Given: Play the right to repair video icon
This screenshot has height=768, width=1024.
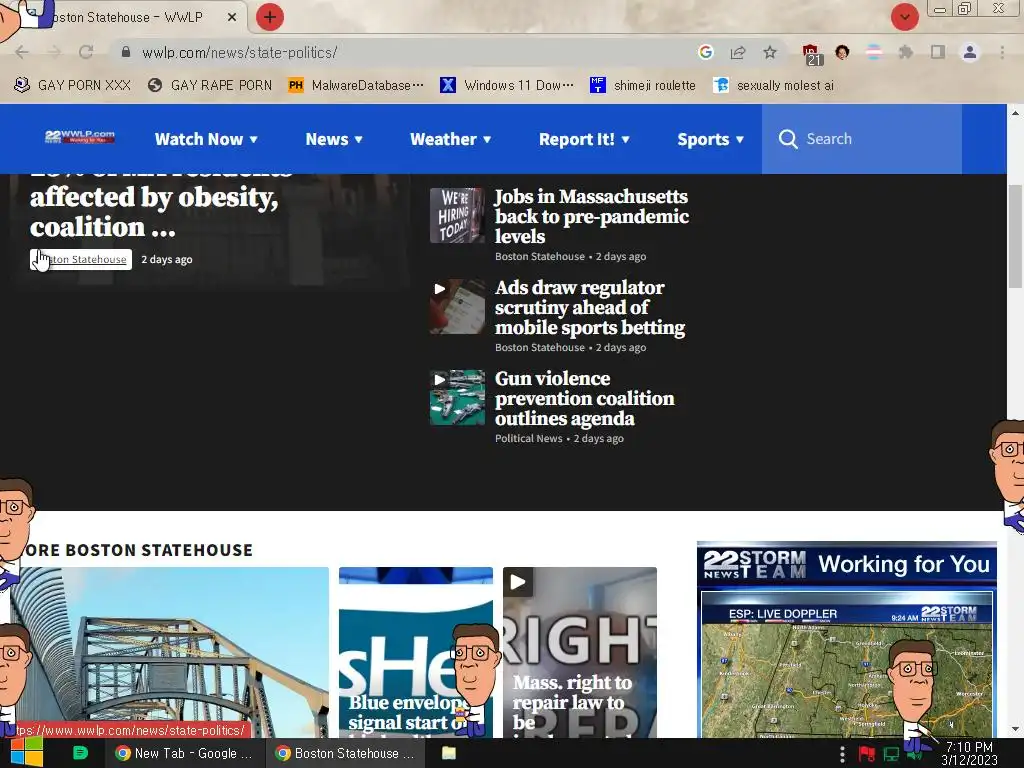Looking at the screenshot, I should 518,582.
